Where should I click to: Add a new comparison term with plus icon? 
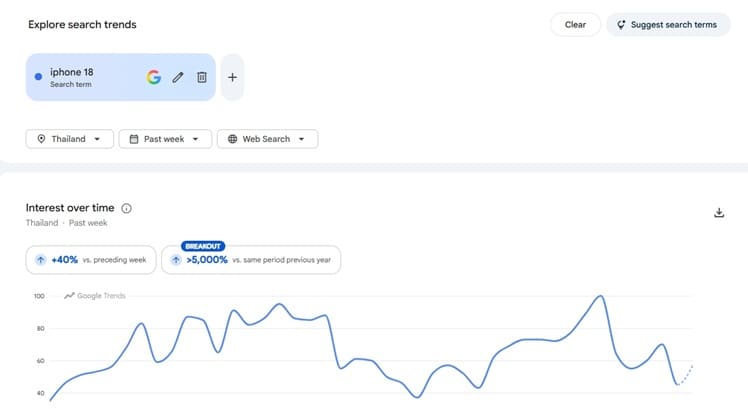pyautogui.click(x=232, y=77)
